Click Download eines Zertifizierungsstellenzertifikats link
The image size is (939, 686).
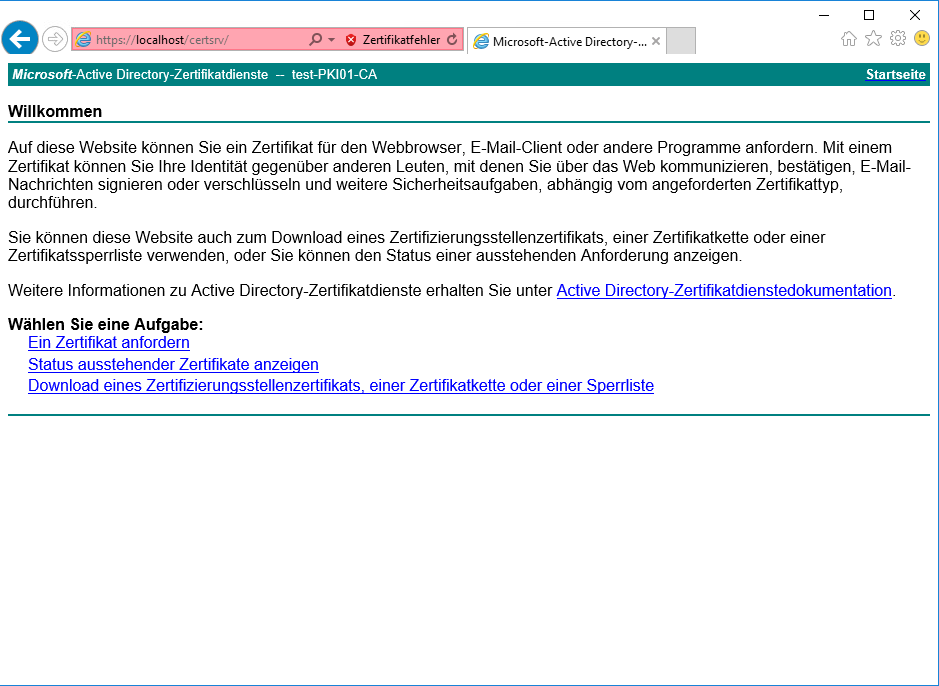340,386
